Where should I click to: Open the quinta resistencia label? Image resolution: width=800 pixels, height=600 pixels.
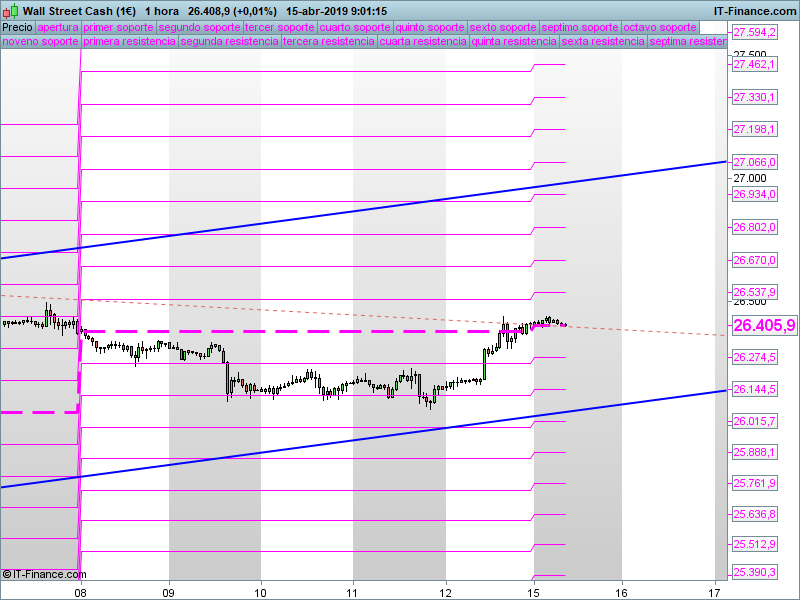(514, 41)
